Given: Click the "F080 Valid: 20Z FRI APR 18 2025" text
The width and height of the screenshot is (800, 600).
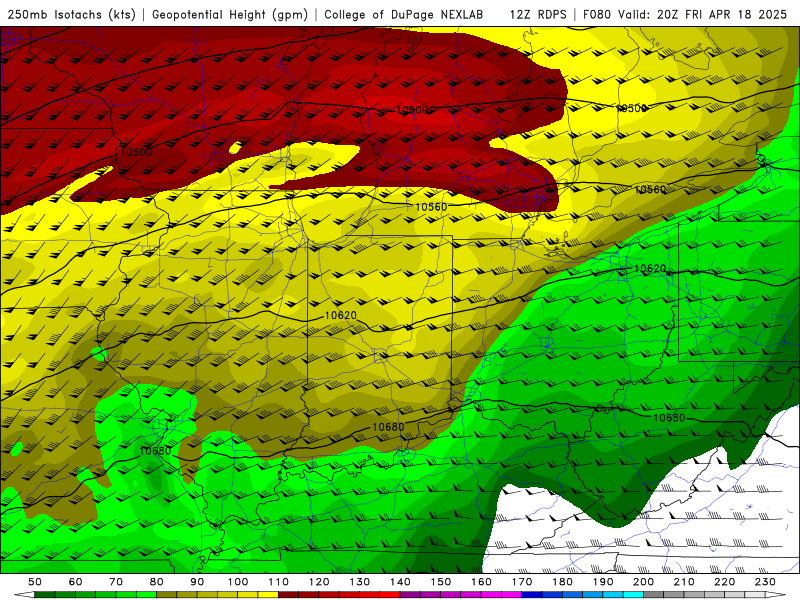Looking at the screenshot, I should pos(685,15).
